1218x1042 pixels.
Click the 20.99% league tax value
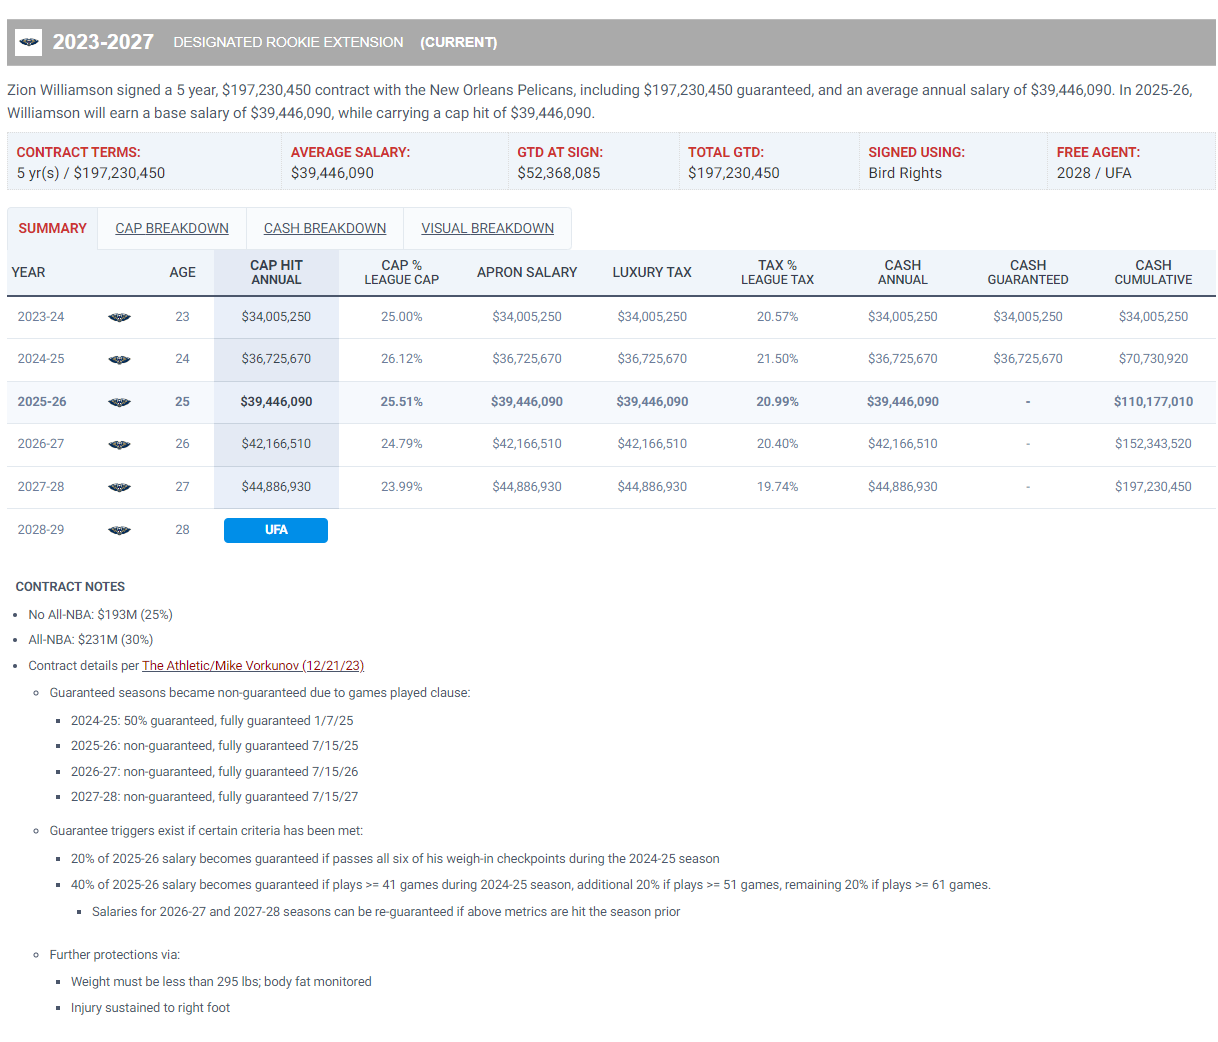pyautogui.click(x=777, y=402)
